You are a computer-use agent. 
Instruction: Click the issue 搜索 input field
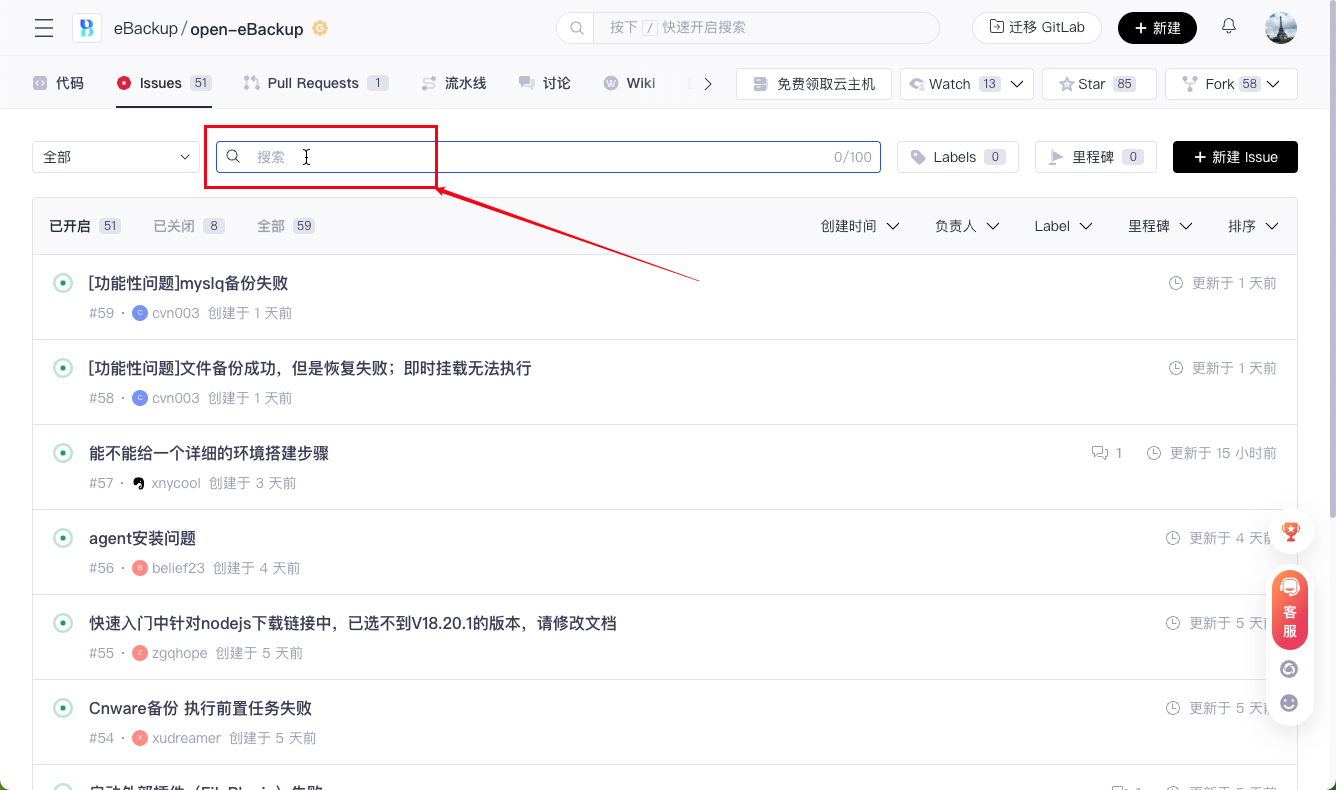540,157
